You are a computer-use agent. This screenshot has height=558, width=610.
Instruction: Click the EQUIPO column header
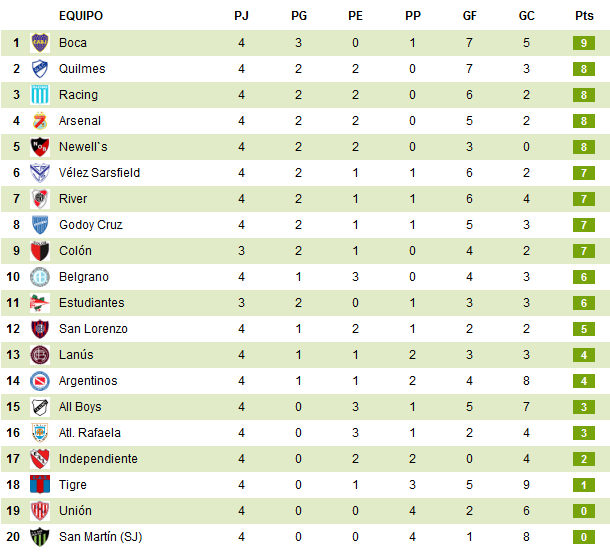tap(81, 16)
